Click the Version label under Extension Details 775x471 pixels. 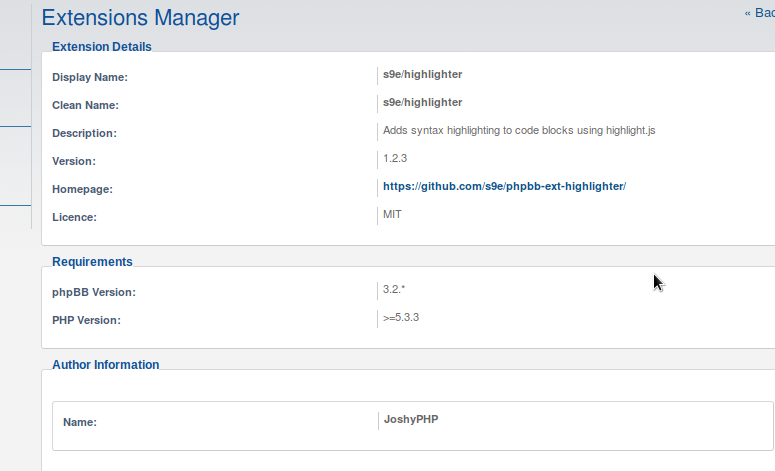(74, 161)
